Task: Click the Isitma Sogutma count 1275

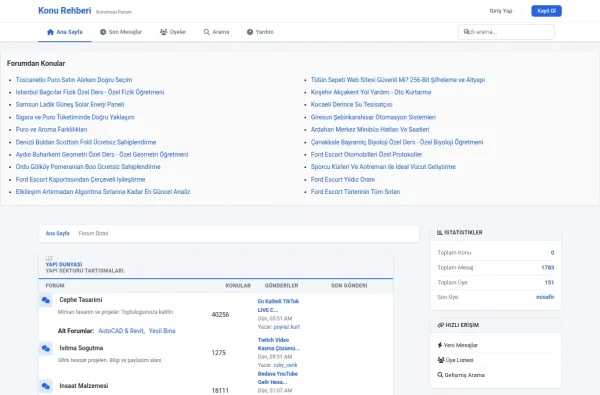Action: pos(219,353)
